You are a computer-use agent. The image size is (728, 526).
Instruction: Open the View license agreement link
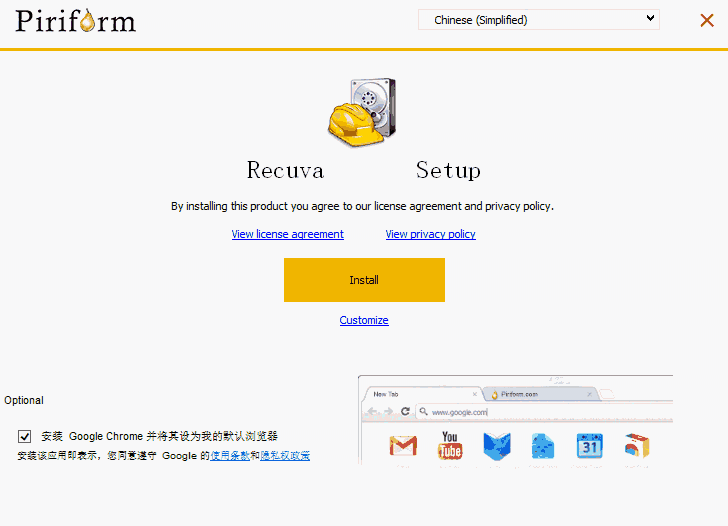[x=287, y=234]
